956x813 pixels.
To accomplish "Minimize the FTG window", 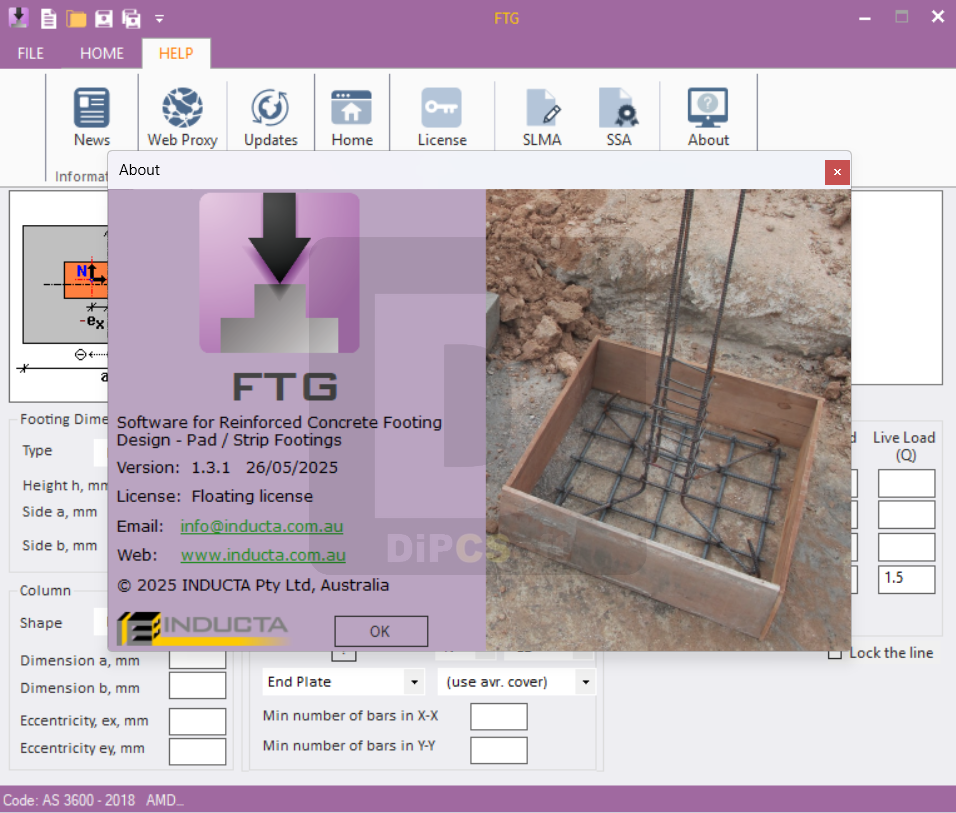I will coord(865,18).
